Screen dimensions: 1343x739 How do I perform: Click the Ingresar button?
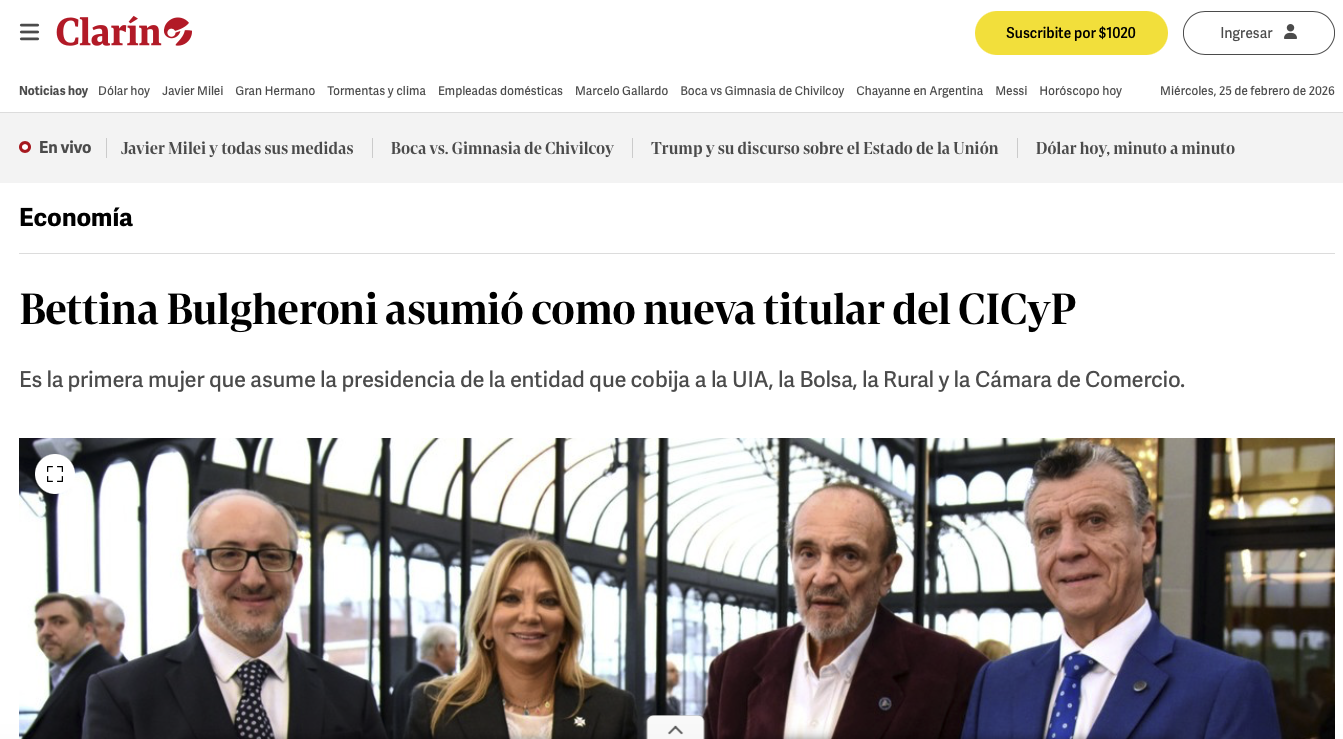coord(1258,33)
